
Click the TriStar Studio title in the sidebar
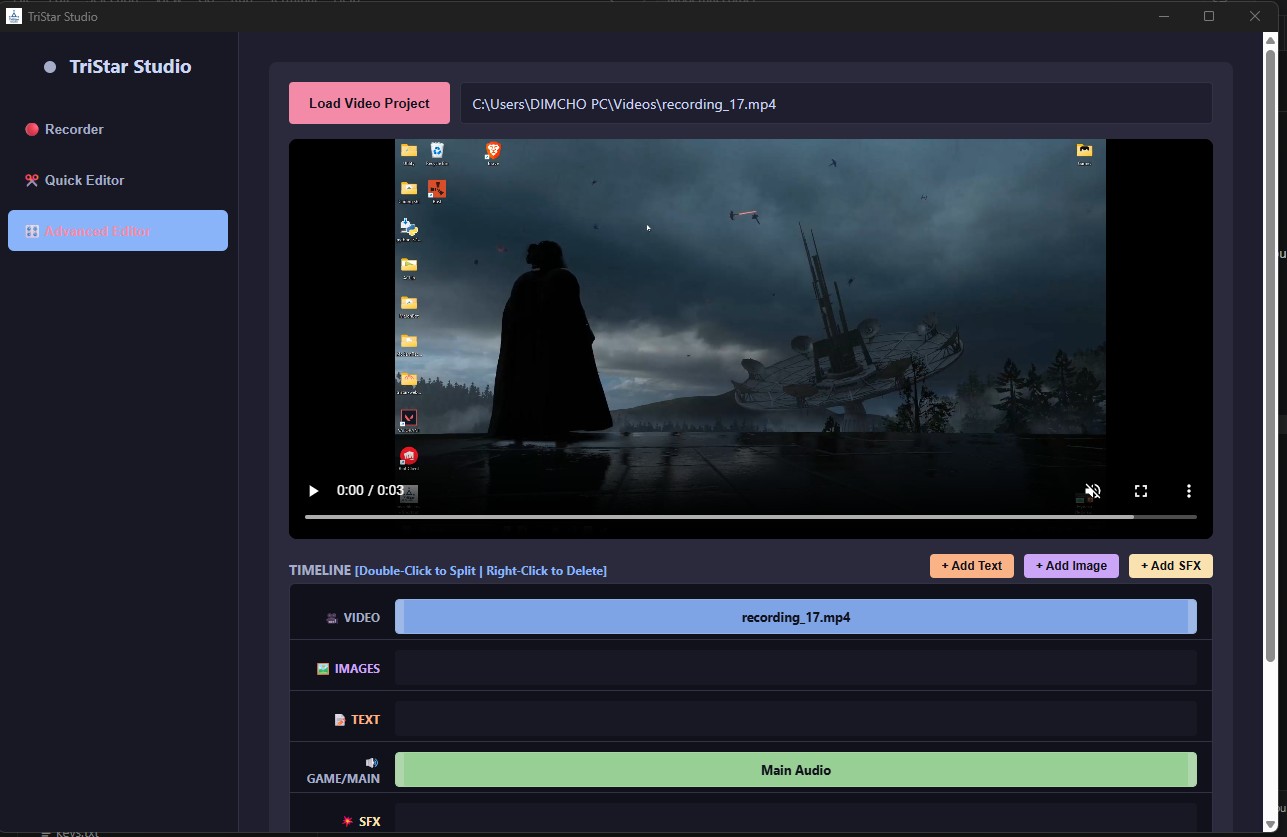coord(130,67)
